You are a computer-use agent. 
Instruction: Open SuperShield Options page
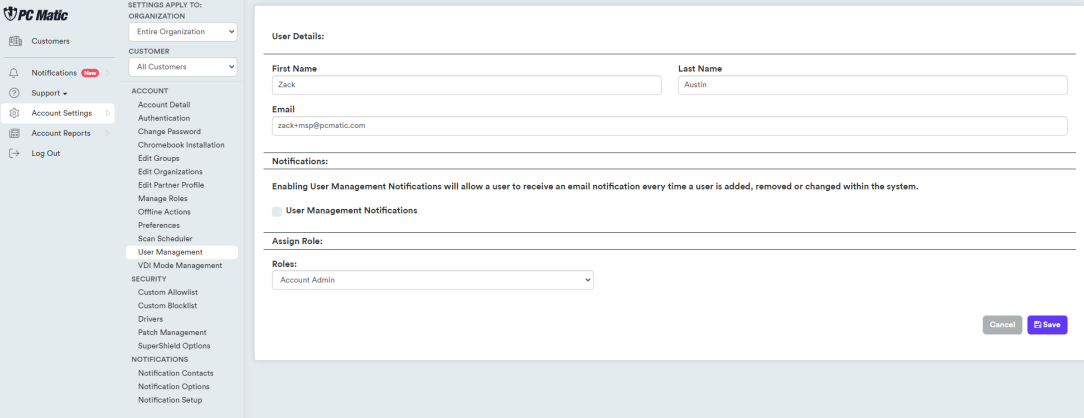click(173, 346)
